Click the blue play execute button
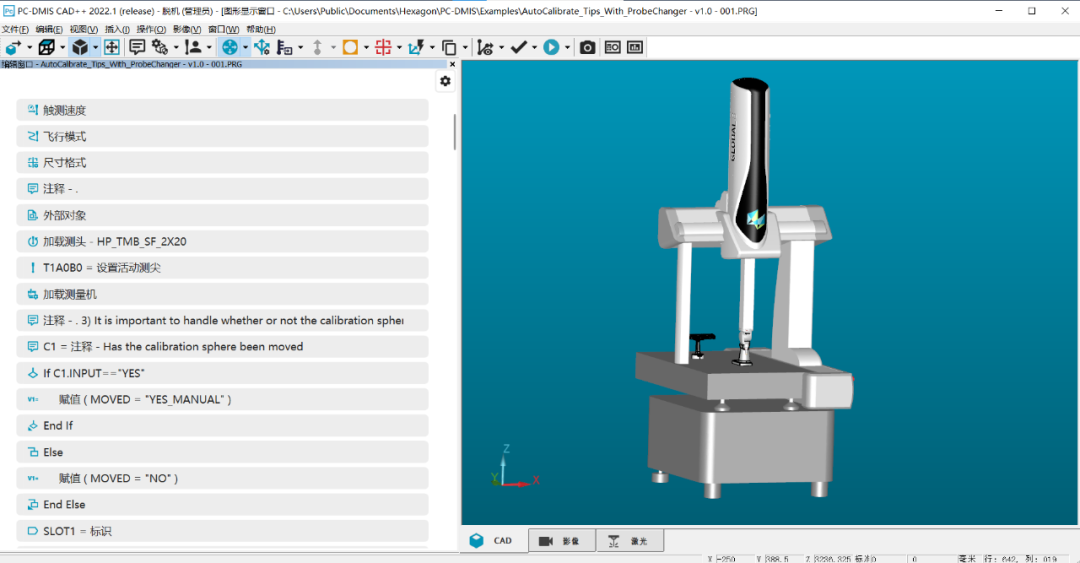Image resolution: width=1080 pixels, height=563 pixels. (x=551, y=47)
